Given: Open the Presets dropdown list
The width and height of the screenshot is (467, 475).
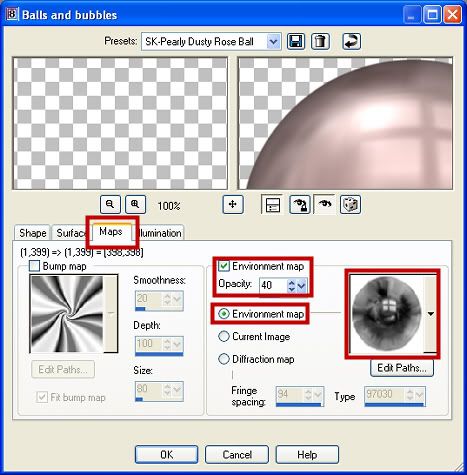Looking at the screenshot, I should click(273, 42).
